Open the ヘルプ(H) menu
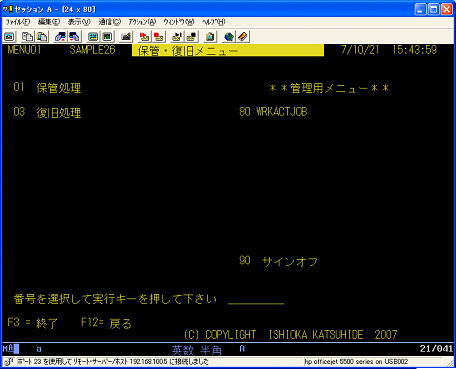The height and width of the screenshot is (369, 456). click(x=213, y=22)
